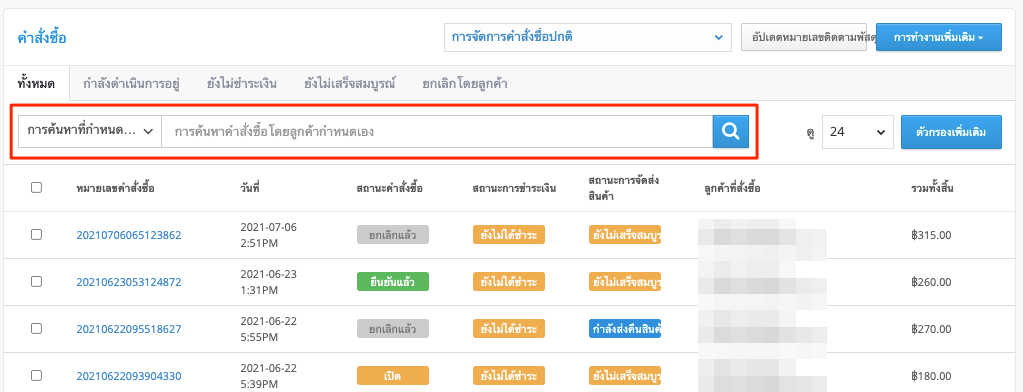Toggle the select-all checkbox in header
The image size is (1023, 392).
click(x=37, y=188)
